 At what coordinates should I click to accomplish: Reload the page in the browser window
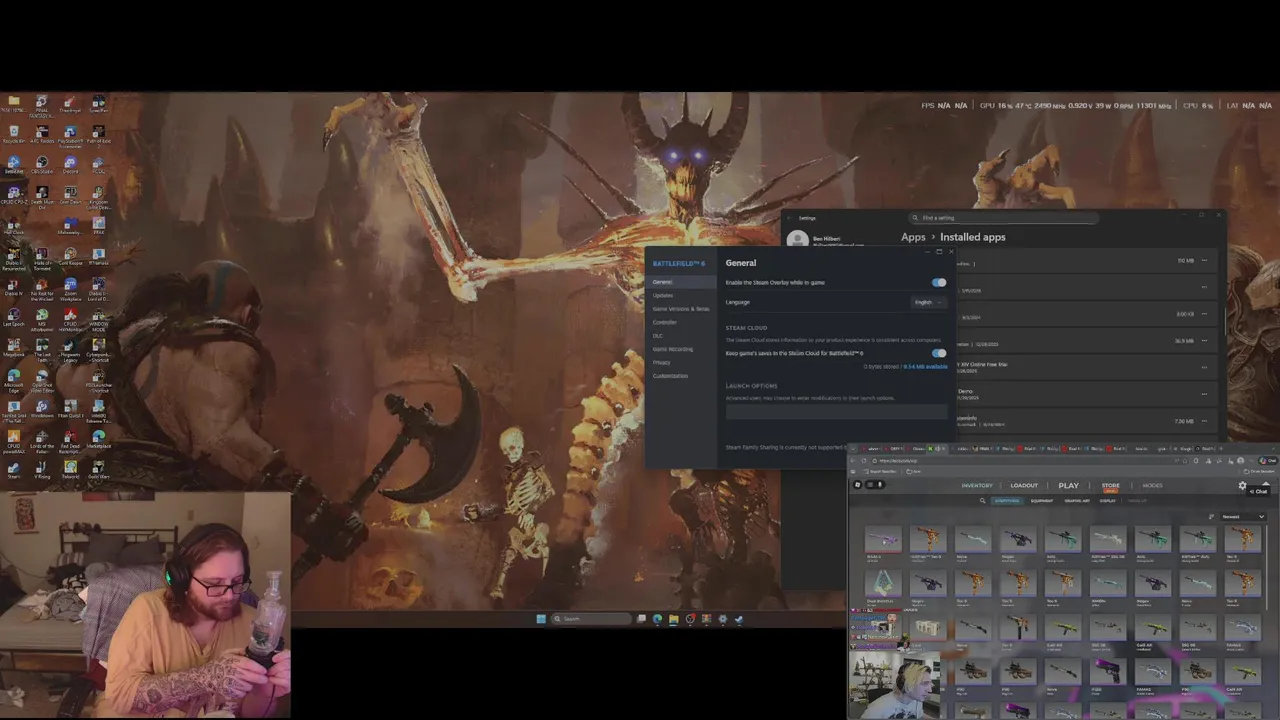864,461
